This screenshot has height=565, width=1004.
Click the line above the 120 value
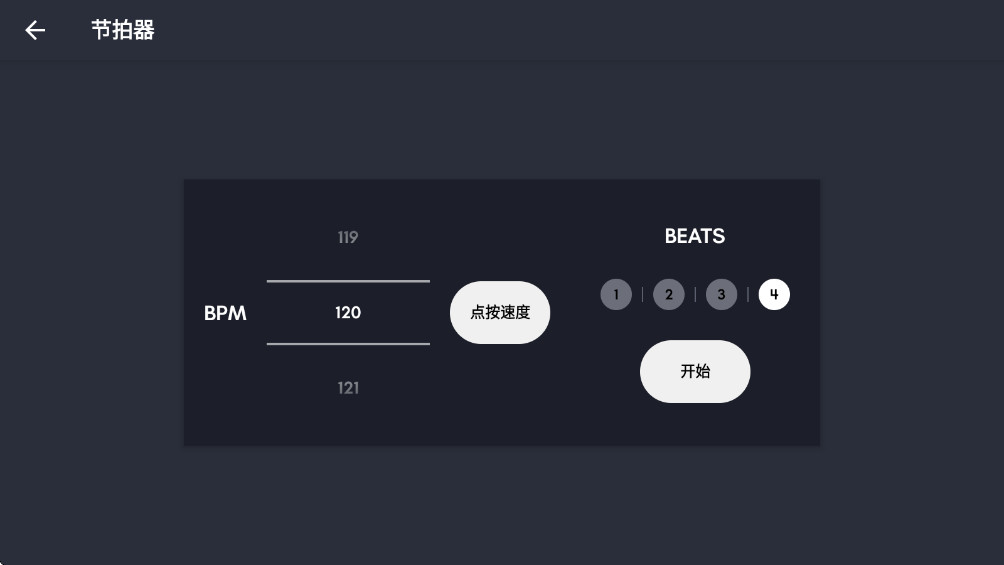[x=348, y=282]
